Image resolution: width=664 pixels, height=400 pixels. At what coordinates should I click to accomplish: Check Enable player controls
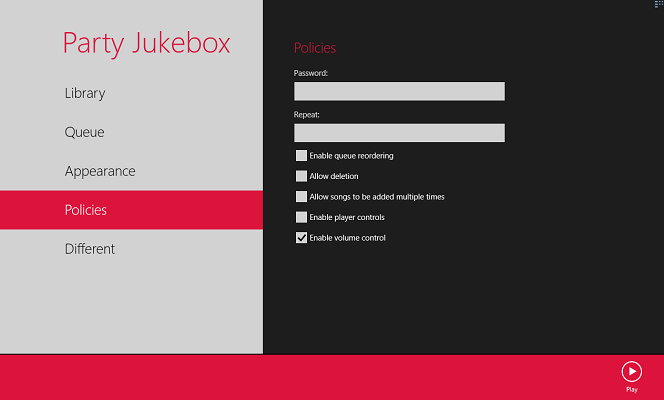coord(301,217)
